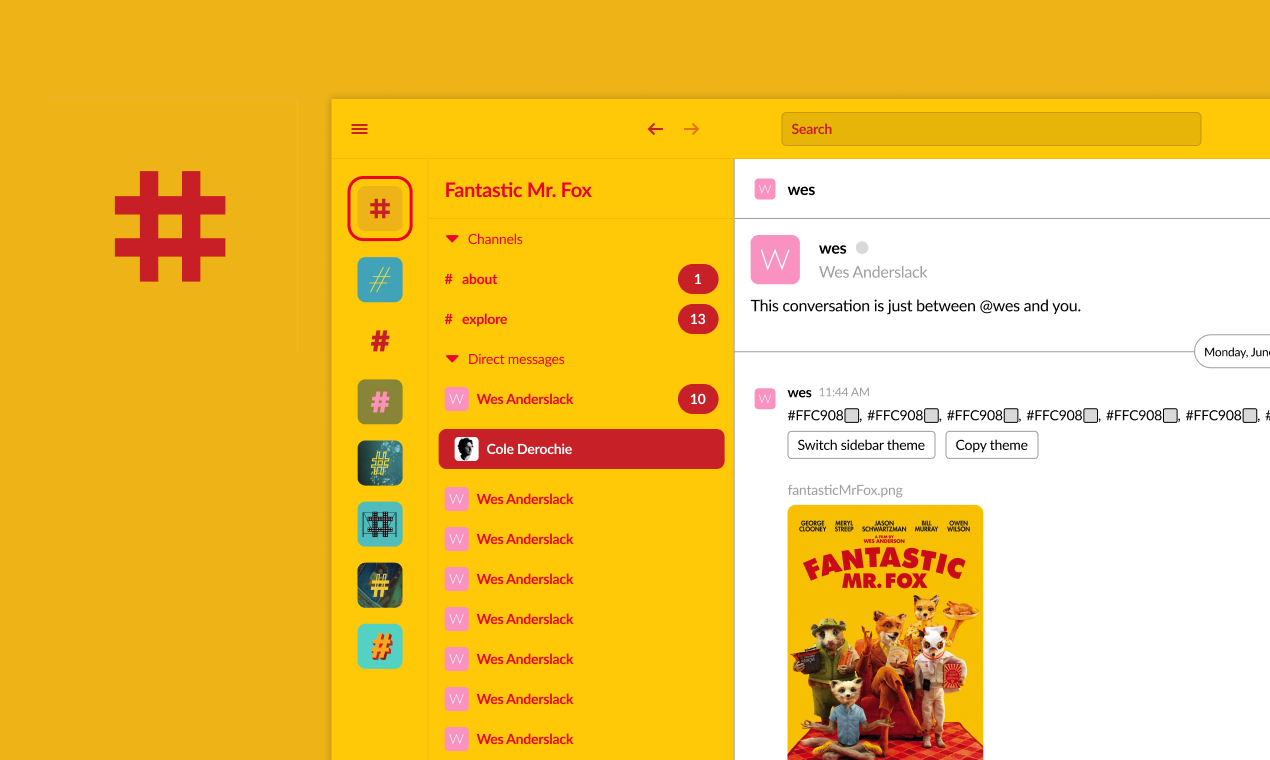Click the unread badge showing 1

(698, 279)
